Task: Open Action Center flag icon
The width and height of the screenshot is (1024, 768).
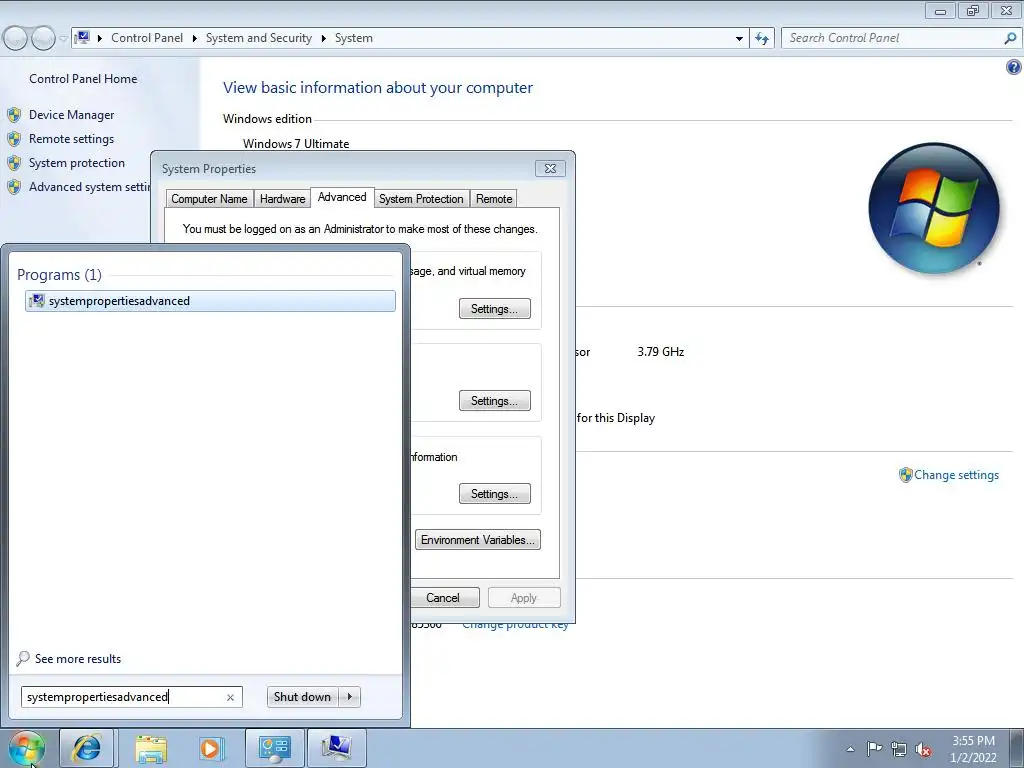Action: (x=874, y=749)
